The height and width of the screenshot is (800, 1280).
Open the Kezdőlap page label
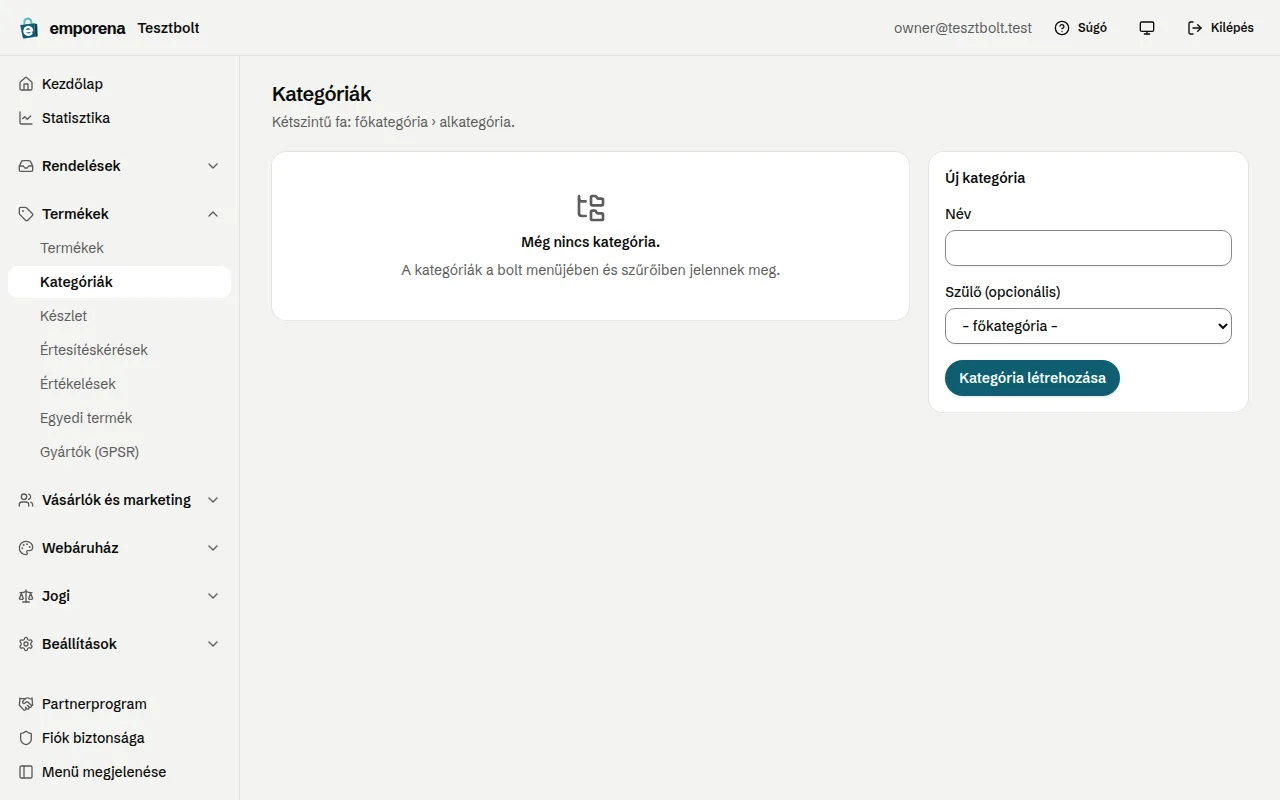pos(72,84)
